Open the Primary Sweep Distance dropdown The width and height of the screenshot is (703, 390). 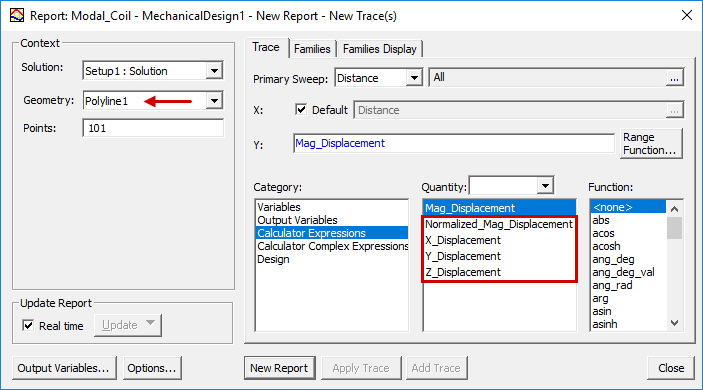[414, 78]
